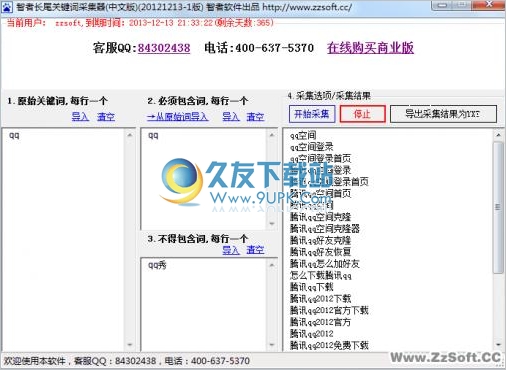Select result row 腾讯qq2012免费下载
Viewport: 506px width, 370px height.
click(x=329, y=345)
